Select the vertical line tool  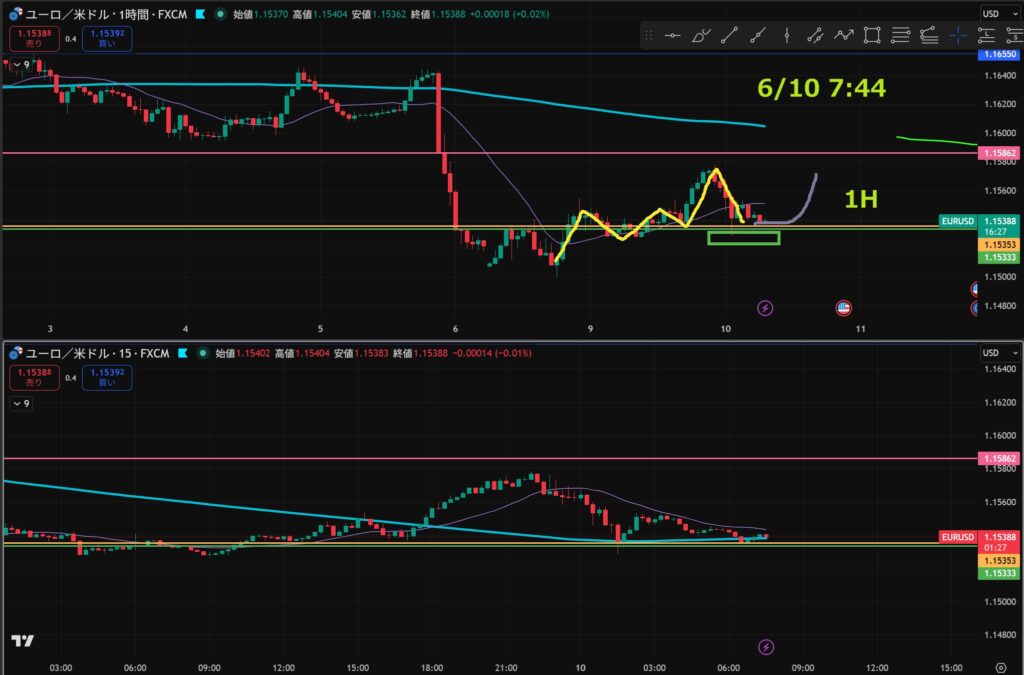pyautogui.click(x=787, y=35)
